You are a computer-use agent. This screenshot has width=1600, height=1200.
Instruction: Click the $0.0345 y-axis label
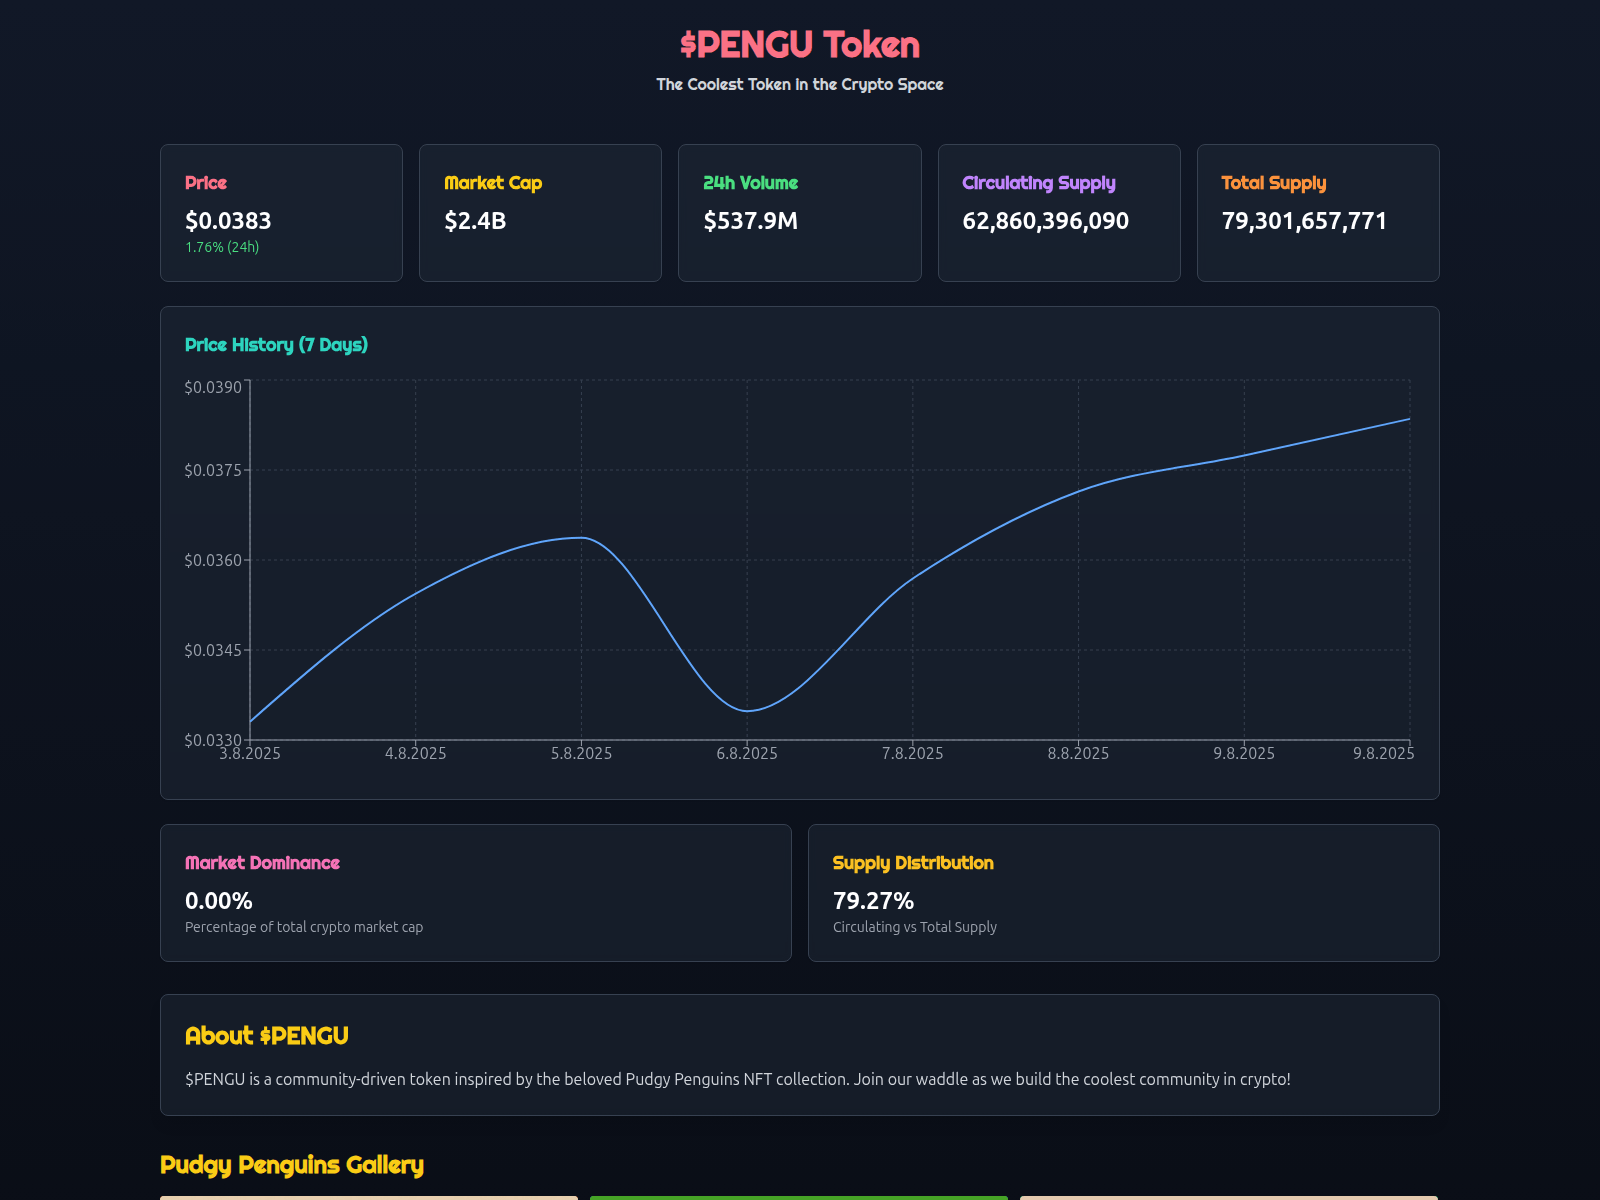(x=213, y=650)
